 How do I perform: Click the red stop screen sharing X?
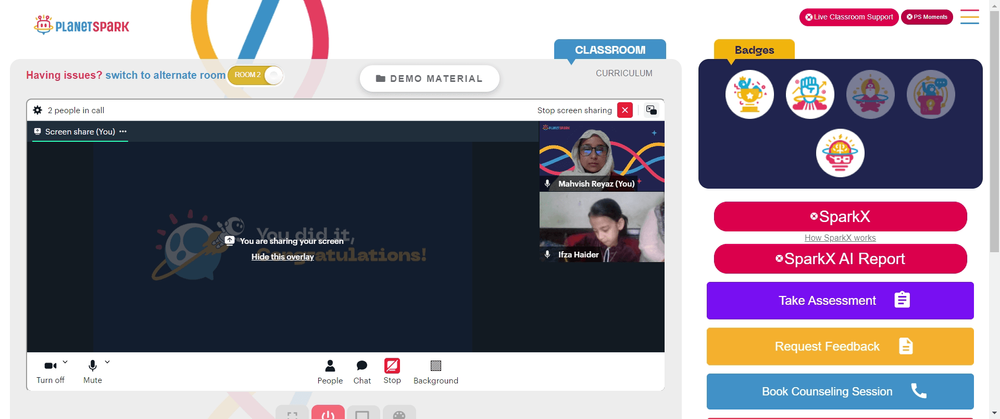[x=625, y=110]
